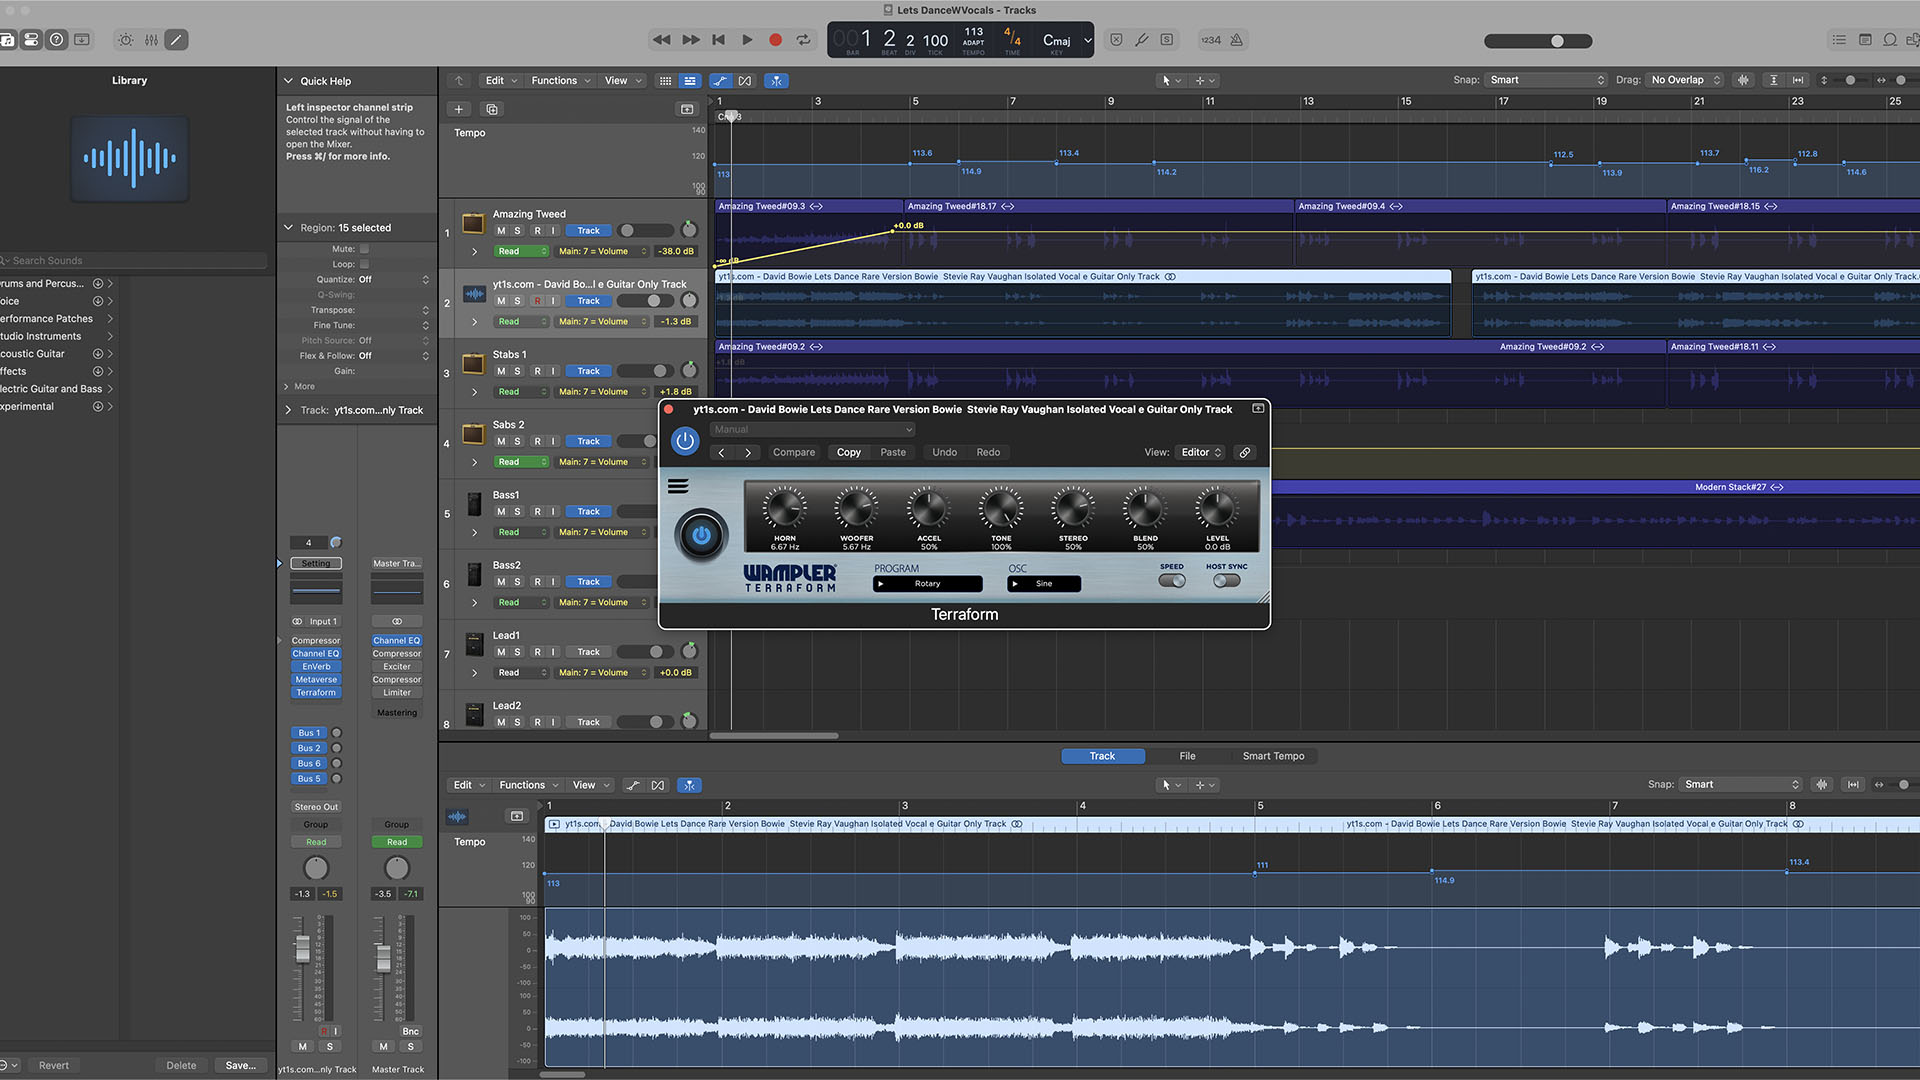Toggle the automation view button in tracks toolbar
Screen dimensions: 1920x1080
(720, 81)
